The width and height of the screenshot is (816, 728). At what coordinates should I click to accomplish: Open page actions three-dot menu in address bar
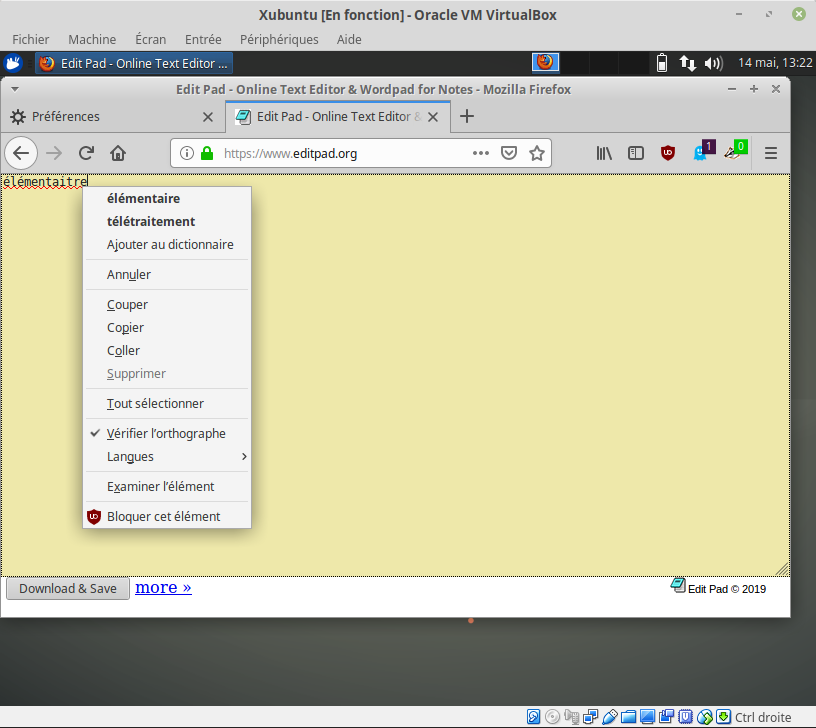[x=481, y=153]
